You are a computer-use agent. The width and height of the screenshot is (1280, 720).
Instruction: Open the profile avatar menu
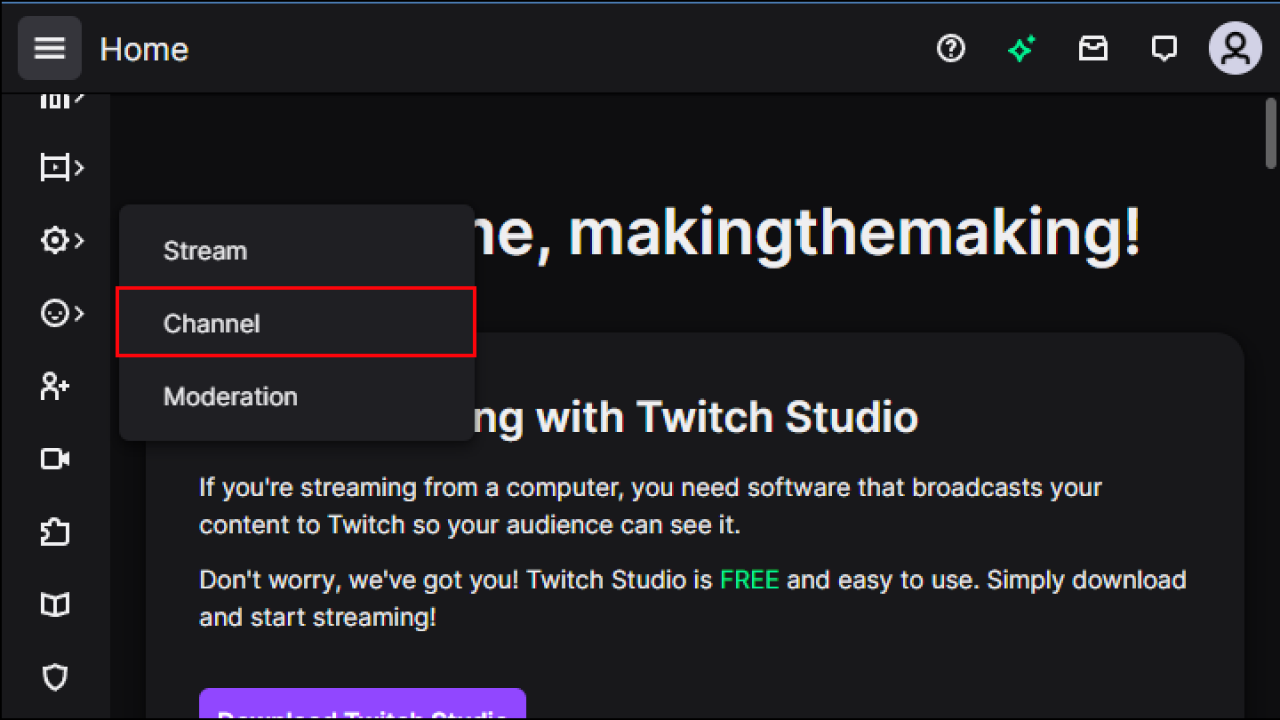coord(1235,48)
